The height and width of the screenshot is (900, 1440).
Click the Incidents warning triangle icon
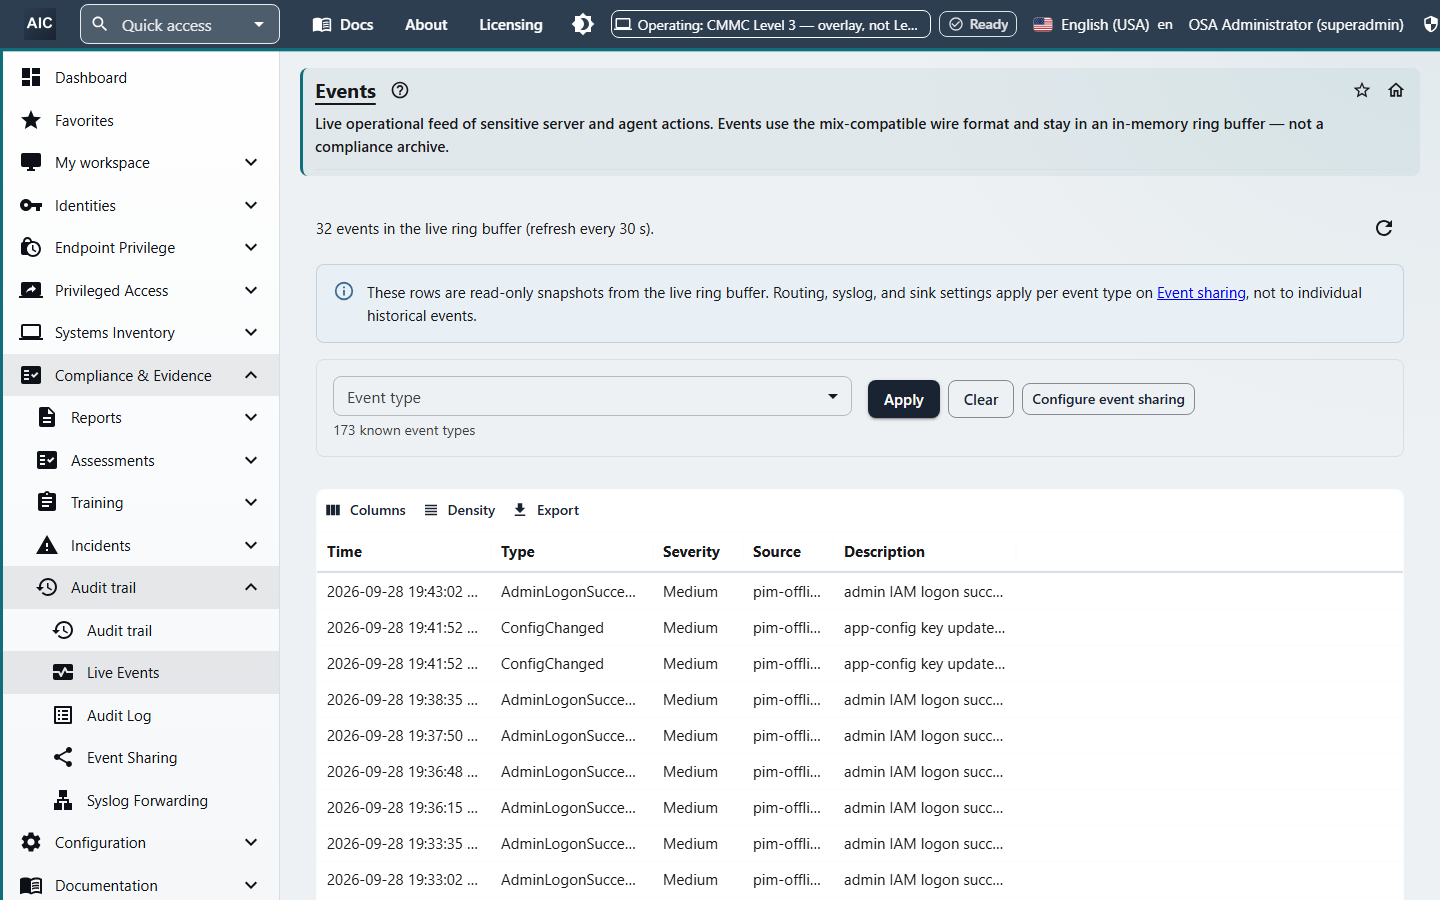(x=47, y=545)
